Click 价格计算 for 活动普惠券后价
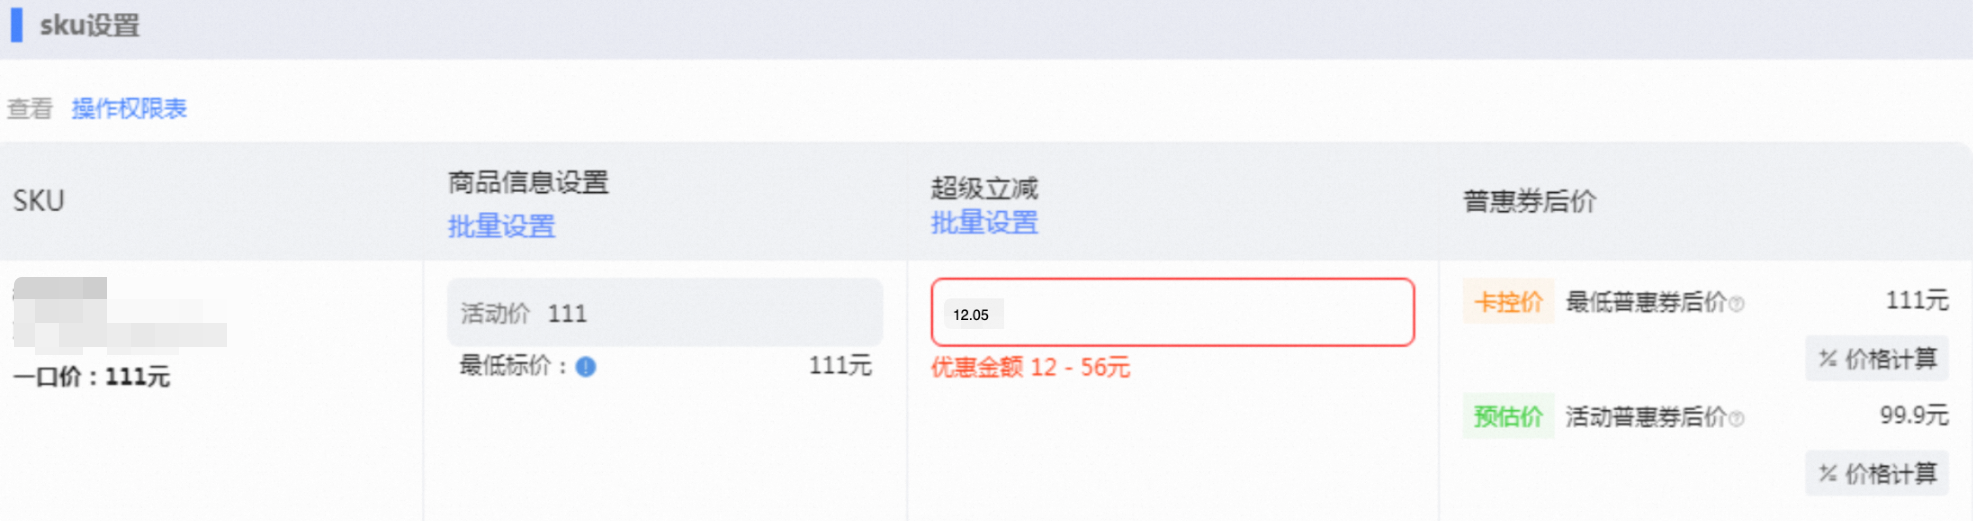 pos(1877,474)
